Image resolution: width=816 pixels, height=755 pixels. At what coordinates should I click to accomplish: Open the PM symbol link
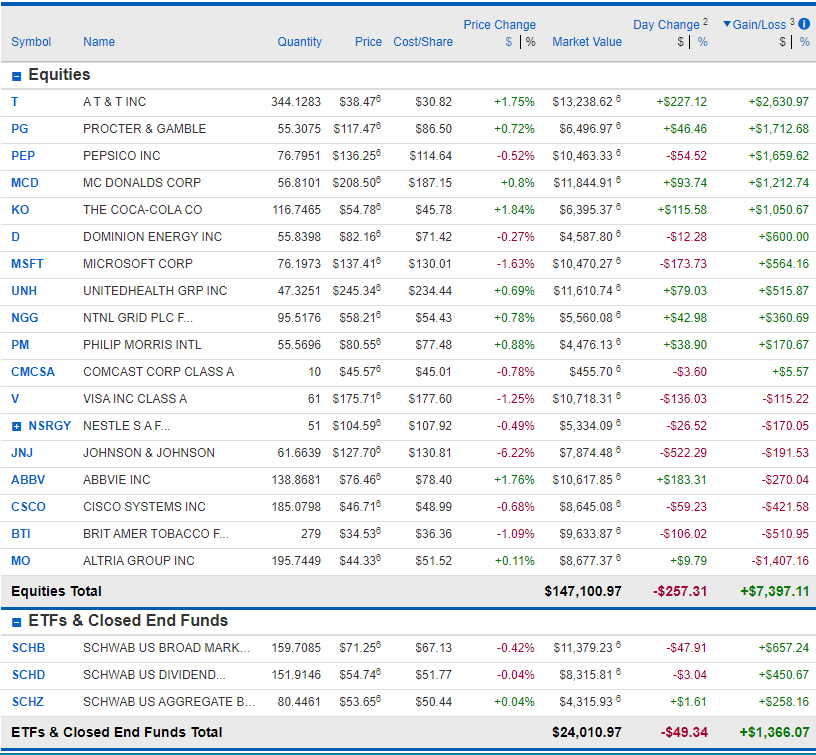coord(20,344)
